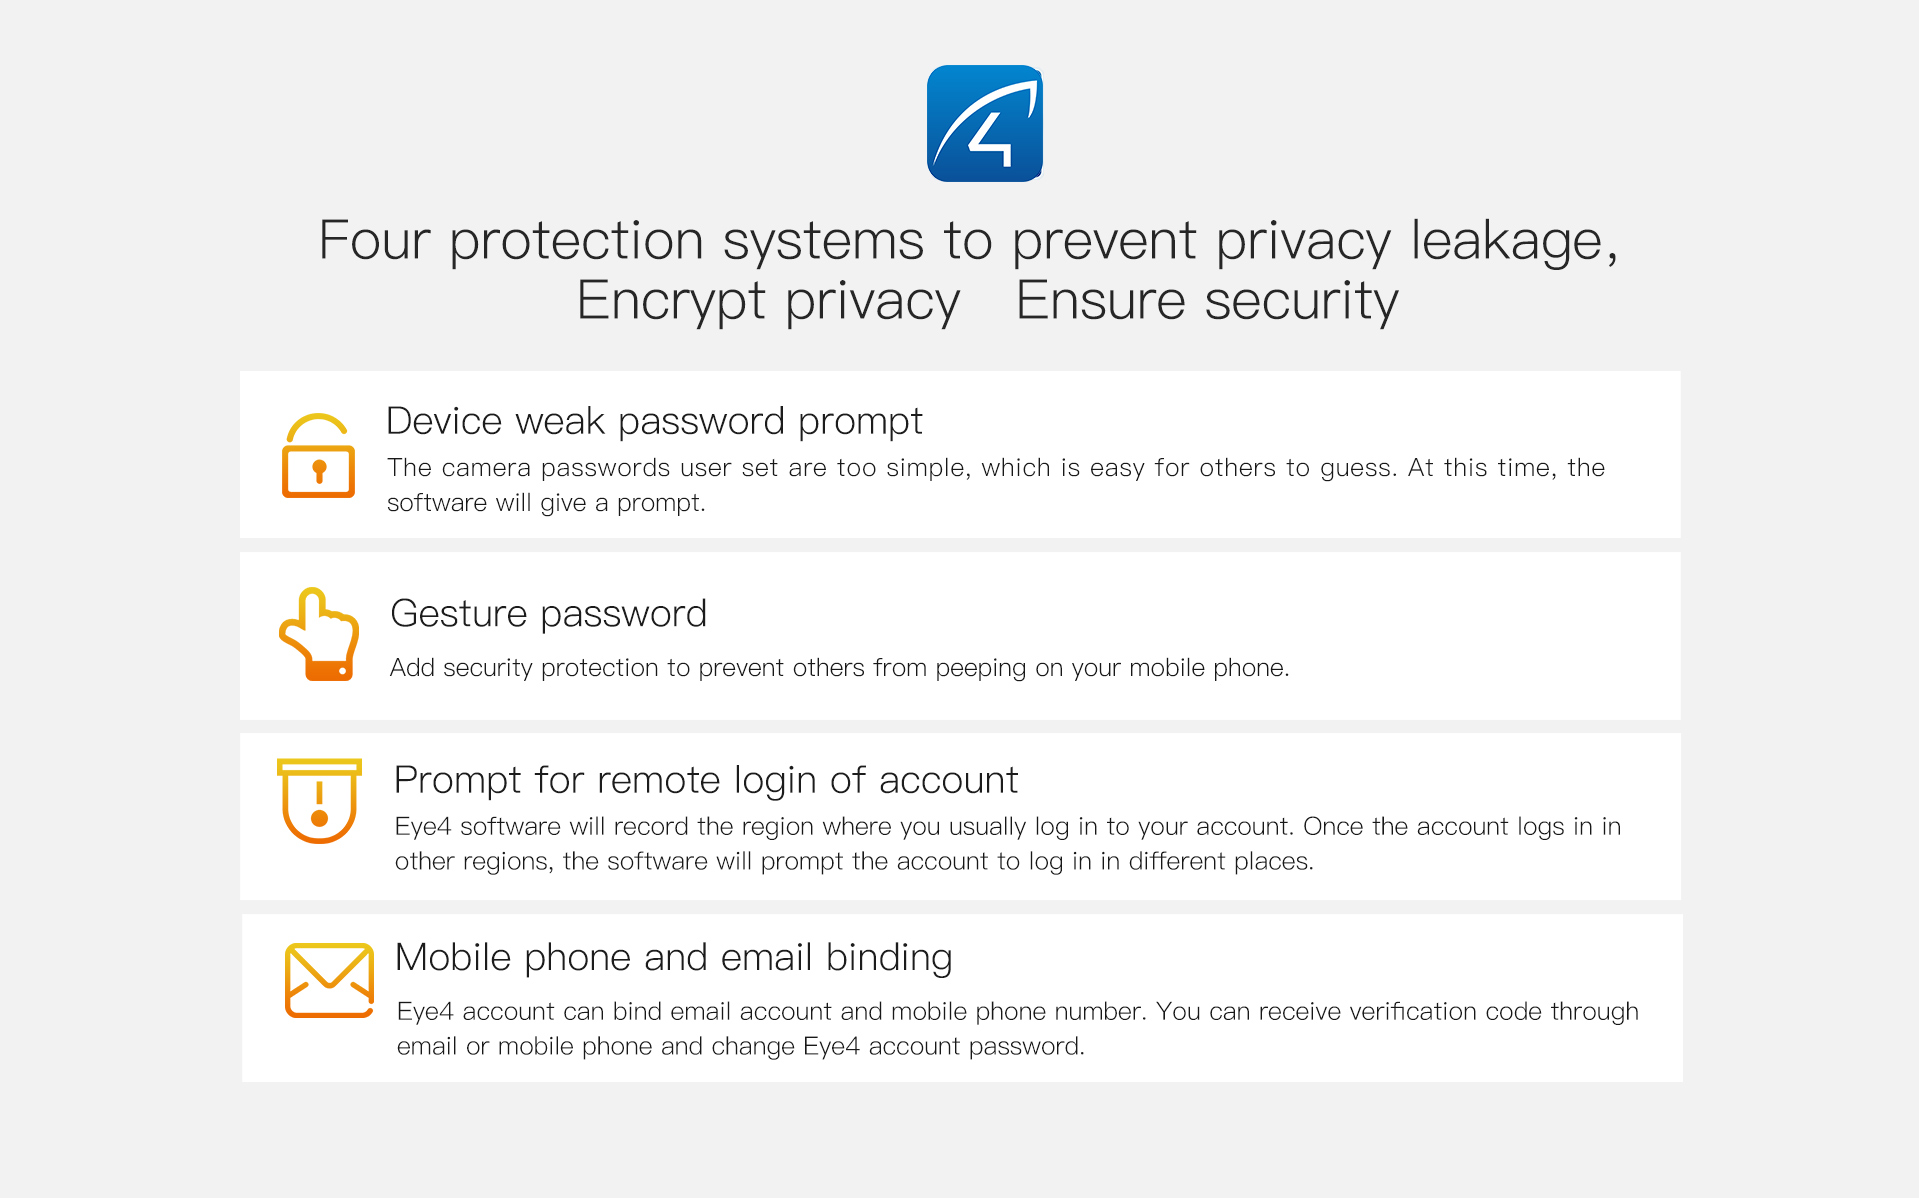Click the Device weak password card background
This screenshot has height=1198, width=1920.
click(x=960, y=455)
